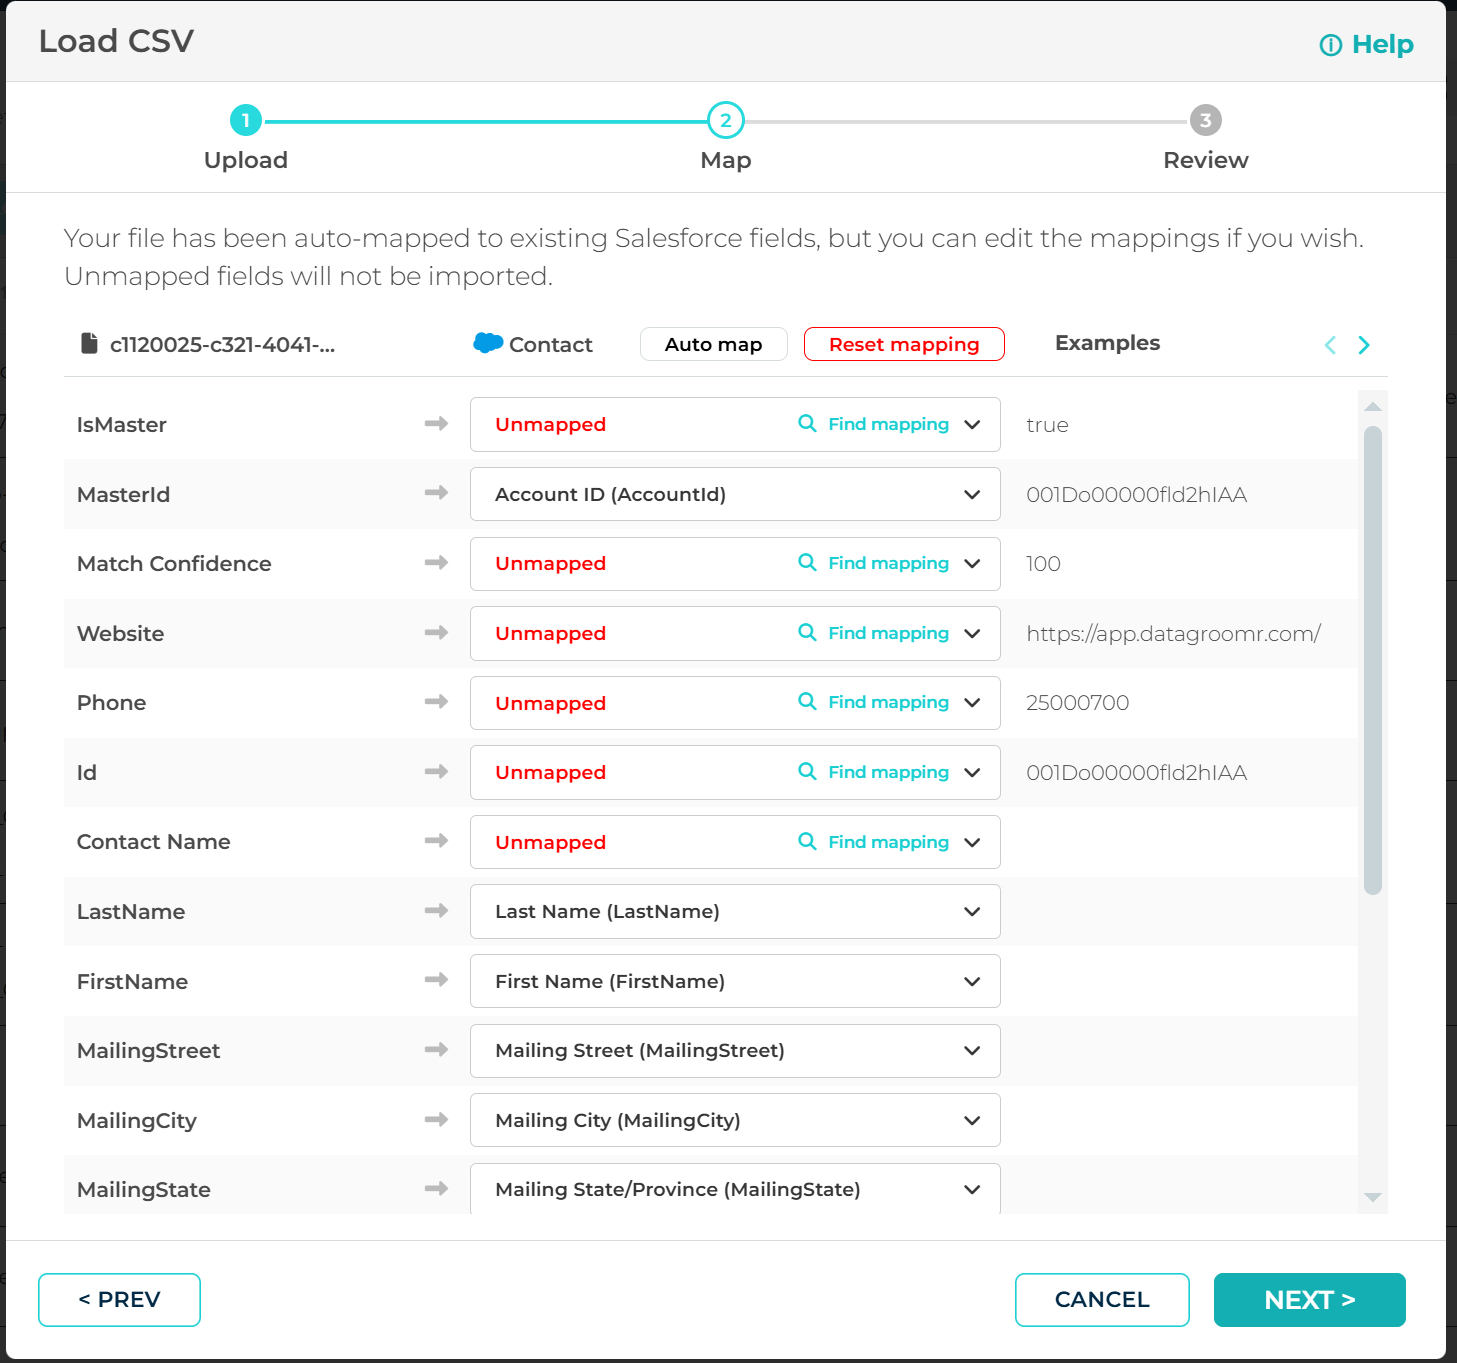The width and height of the screenshot is (1457, 1363).
Task: Click the Salesforce cloud icon next to Contact
Action: 488,343
